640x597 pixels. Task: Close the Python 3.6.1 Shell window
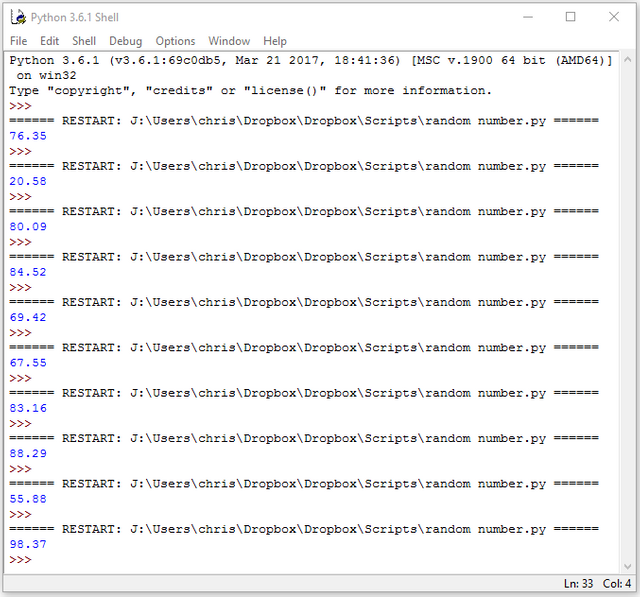click(x=614, y=17)
